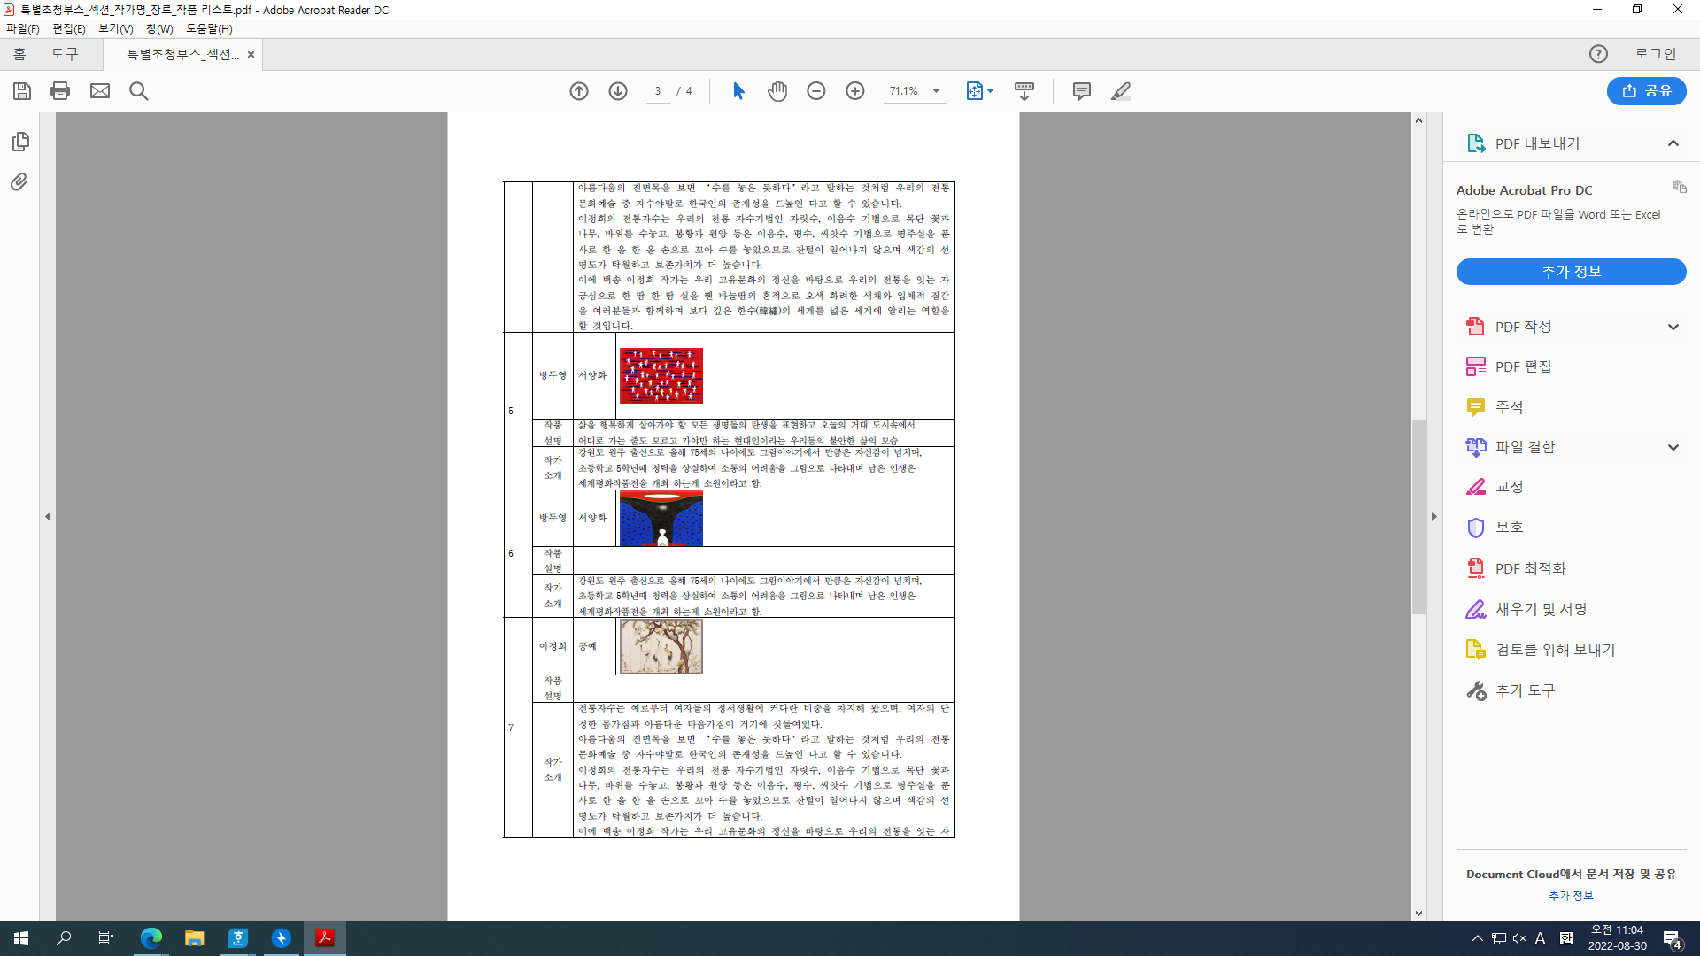
Task: Click the blue 추가 정보 button
Action: point(1571,271)
